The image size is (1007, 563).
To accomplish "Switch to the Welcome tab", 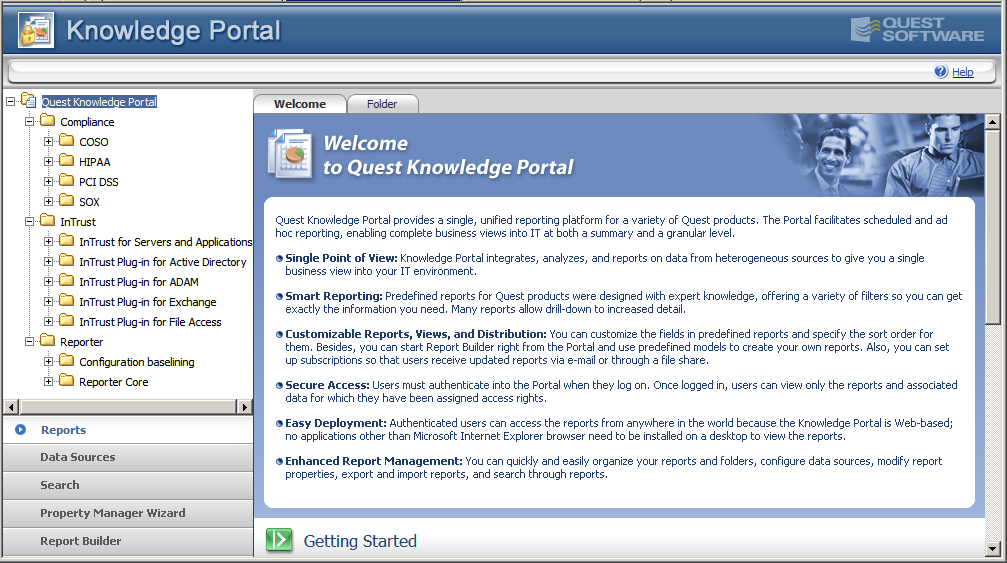I will click(x=300, y=104).
